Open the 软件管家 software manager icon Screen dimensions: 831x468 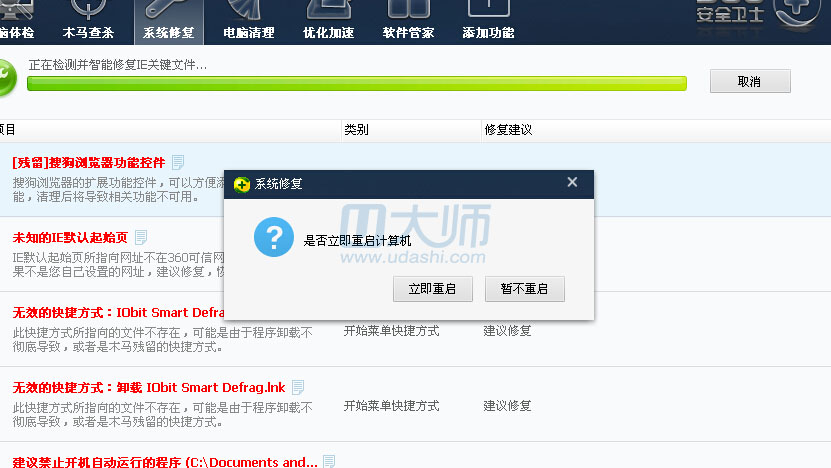tap(408, 21)
